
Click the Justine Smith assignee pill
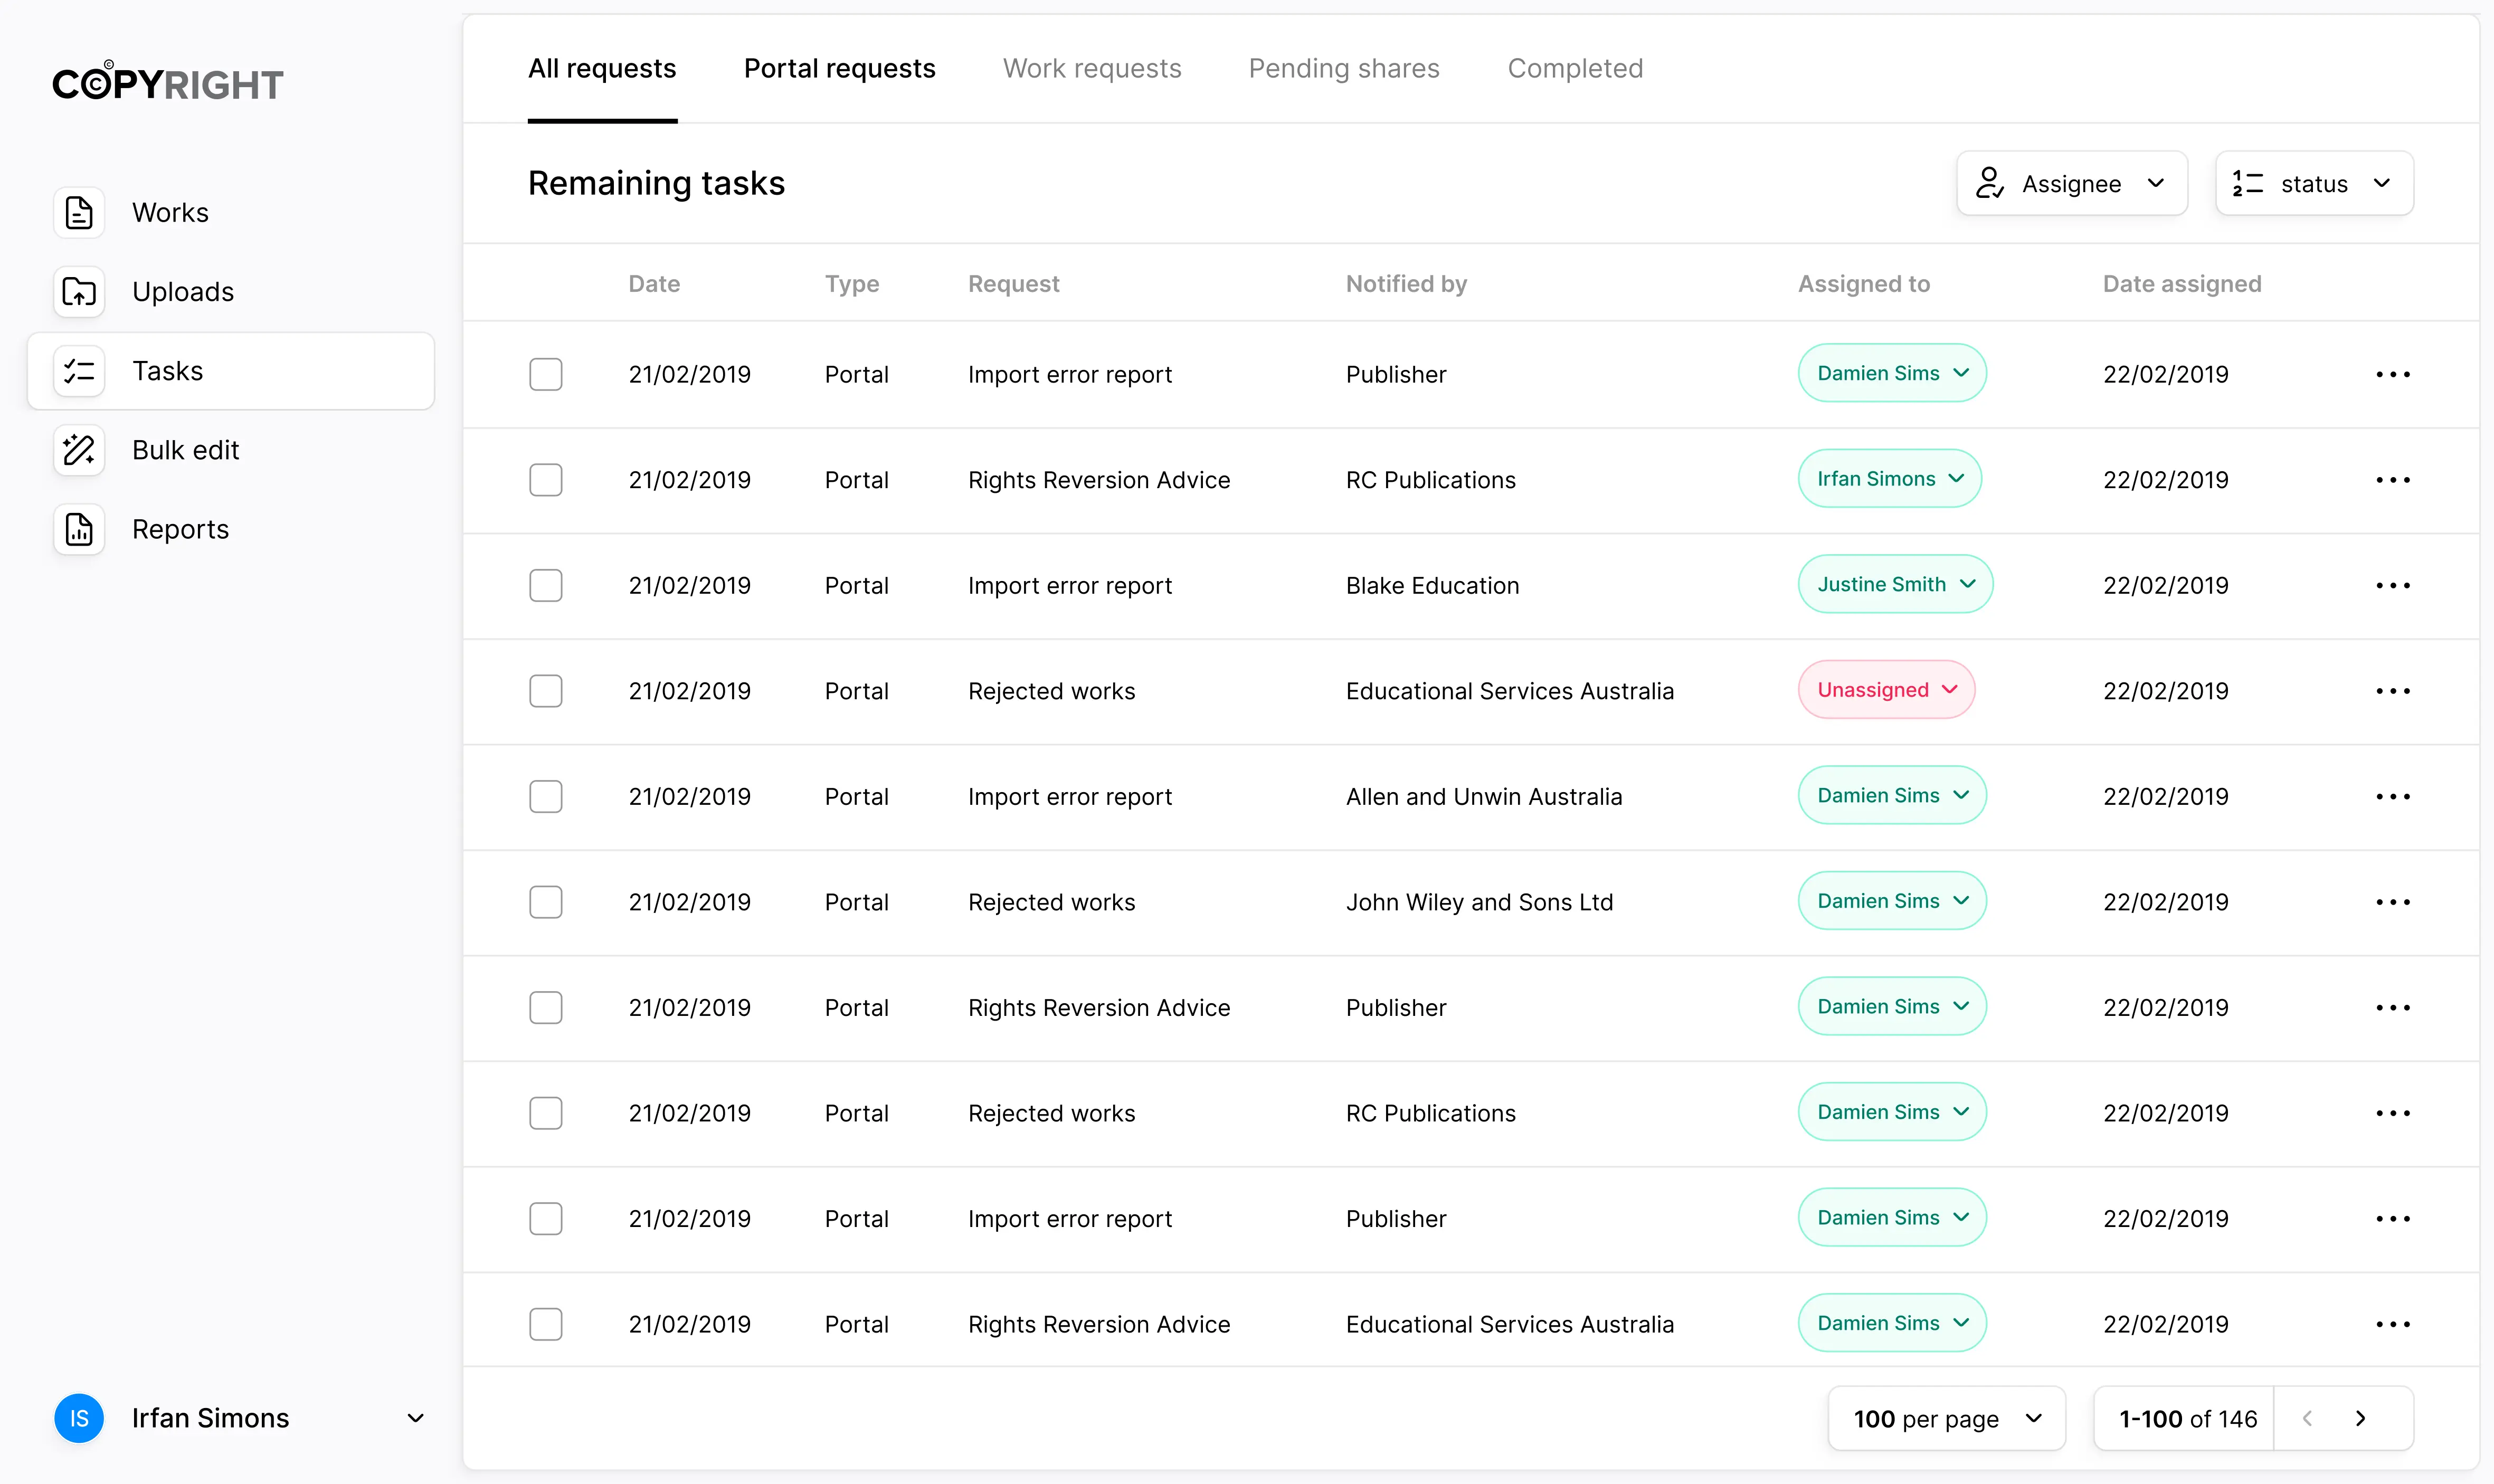[1895, 584]
